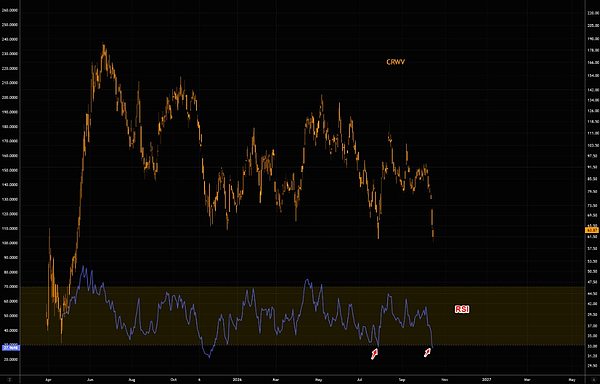This screenshot has width=600, height=384.
Task: Click the Aug label on time axis
Action: tap(132, 380)
